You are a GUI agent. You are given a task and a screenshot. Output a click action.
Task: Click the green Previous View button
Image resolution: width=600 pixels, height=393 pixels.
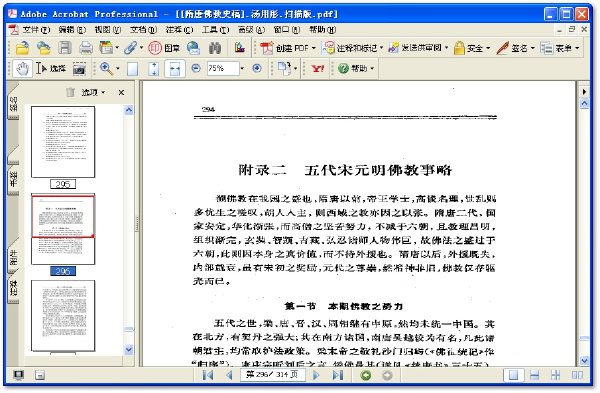[x=366, y=375]
